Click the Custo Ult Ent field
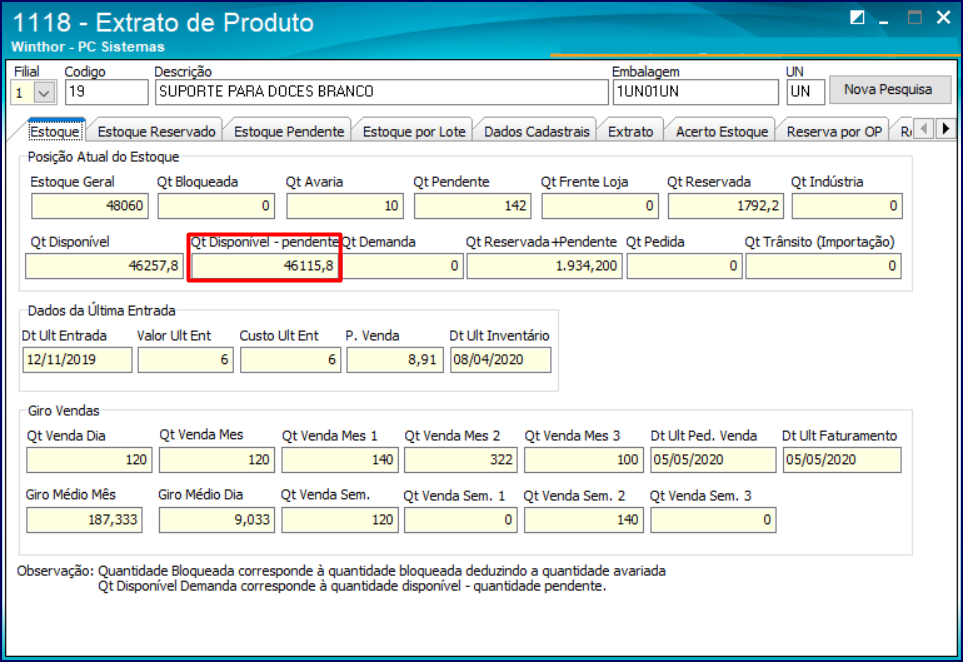The width and height of the screenshot is (963, 662). [x=290, y=360]
